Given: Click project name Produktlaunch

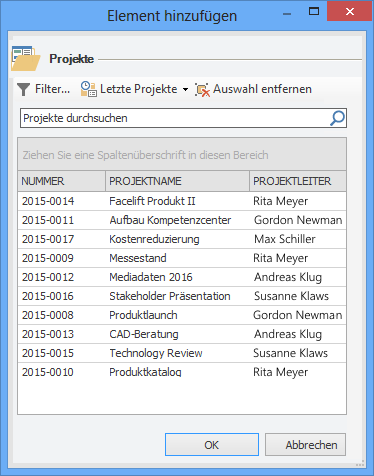Looking at the screenshot, I should point(143,315).
